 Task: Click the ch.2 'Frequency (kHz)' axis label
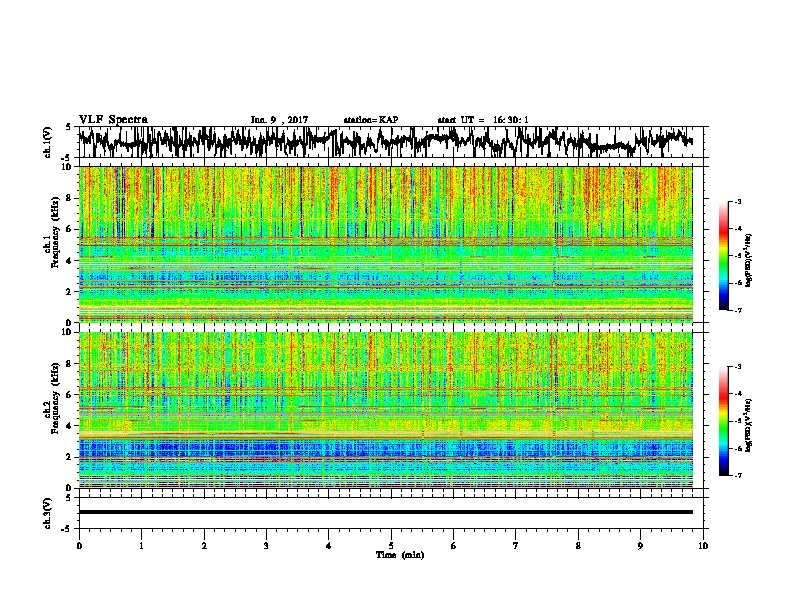coord(55,398)
